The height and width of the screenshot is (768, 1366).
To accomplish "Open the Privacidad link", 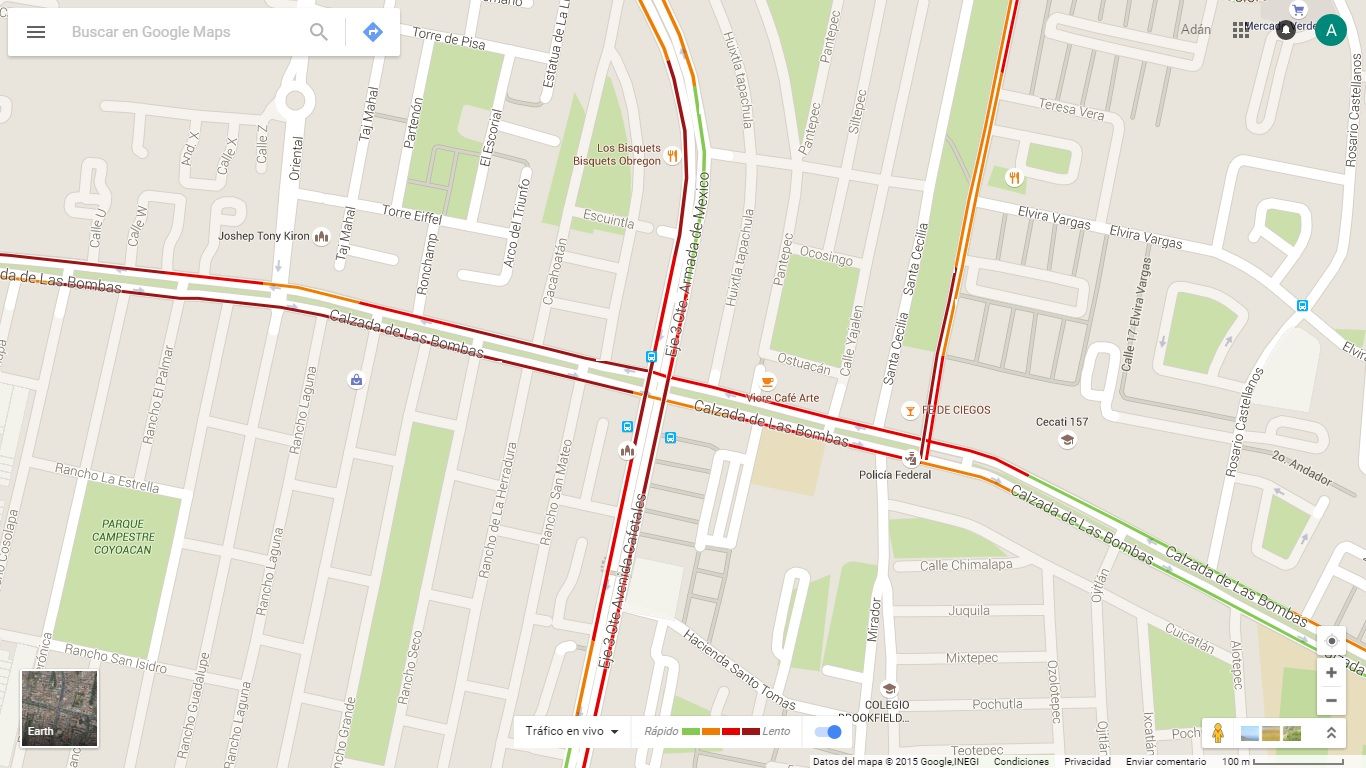I will (x=1087, y=762).
